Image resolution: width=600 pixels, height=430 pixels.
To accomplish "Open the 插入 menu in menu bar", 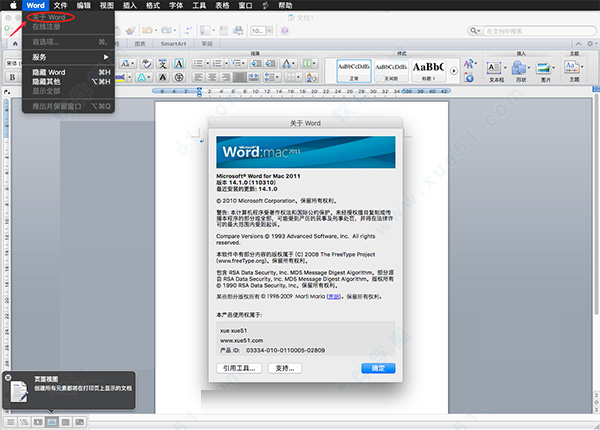I will [x=130, y=5].
